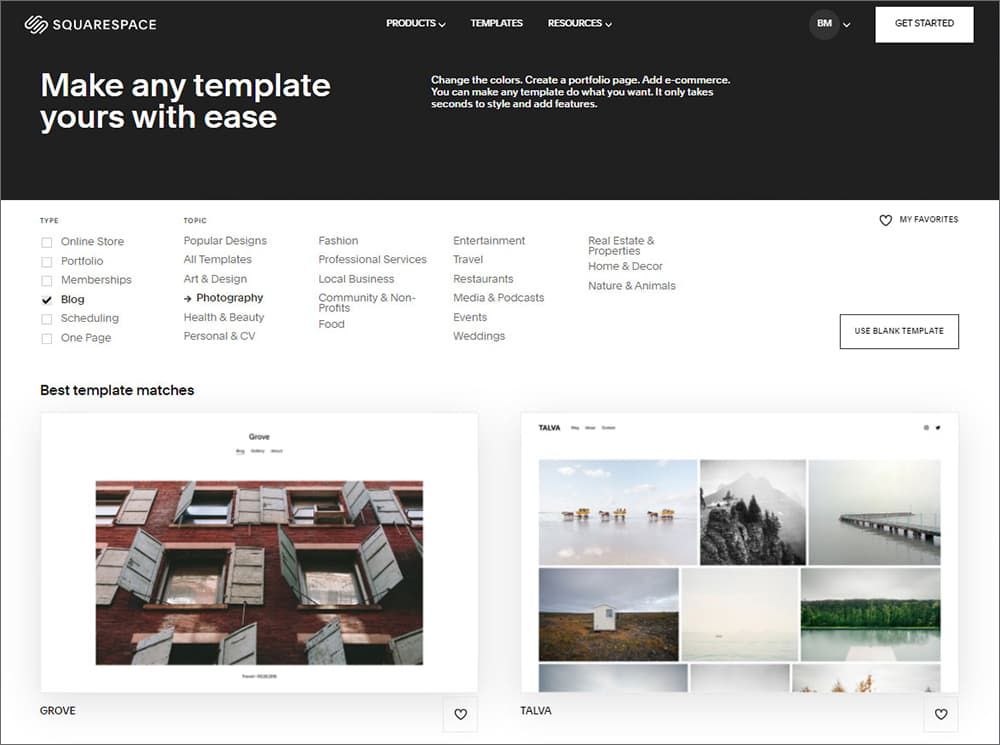The image size is (1000, 745).
Task: Choose All Templates topic
Action: point(217,260)
